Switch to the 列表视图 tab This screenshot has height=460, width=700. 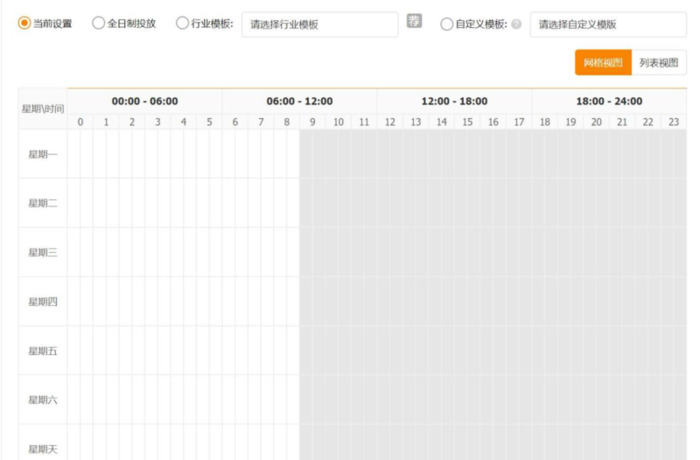[x=659, y=63]
